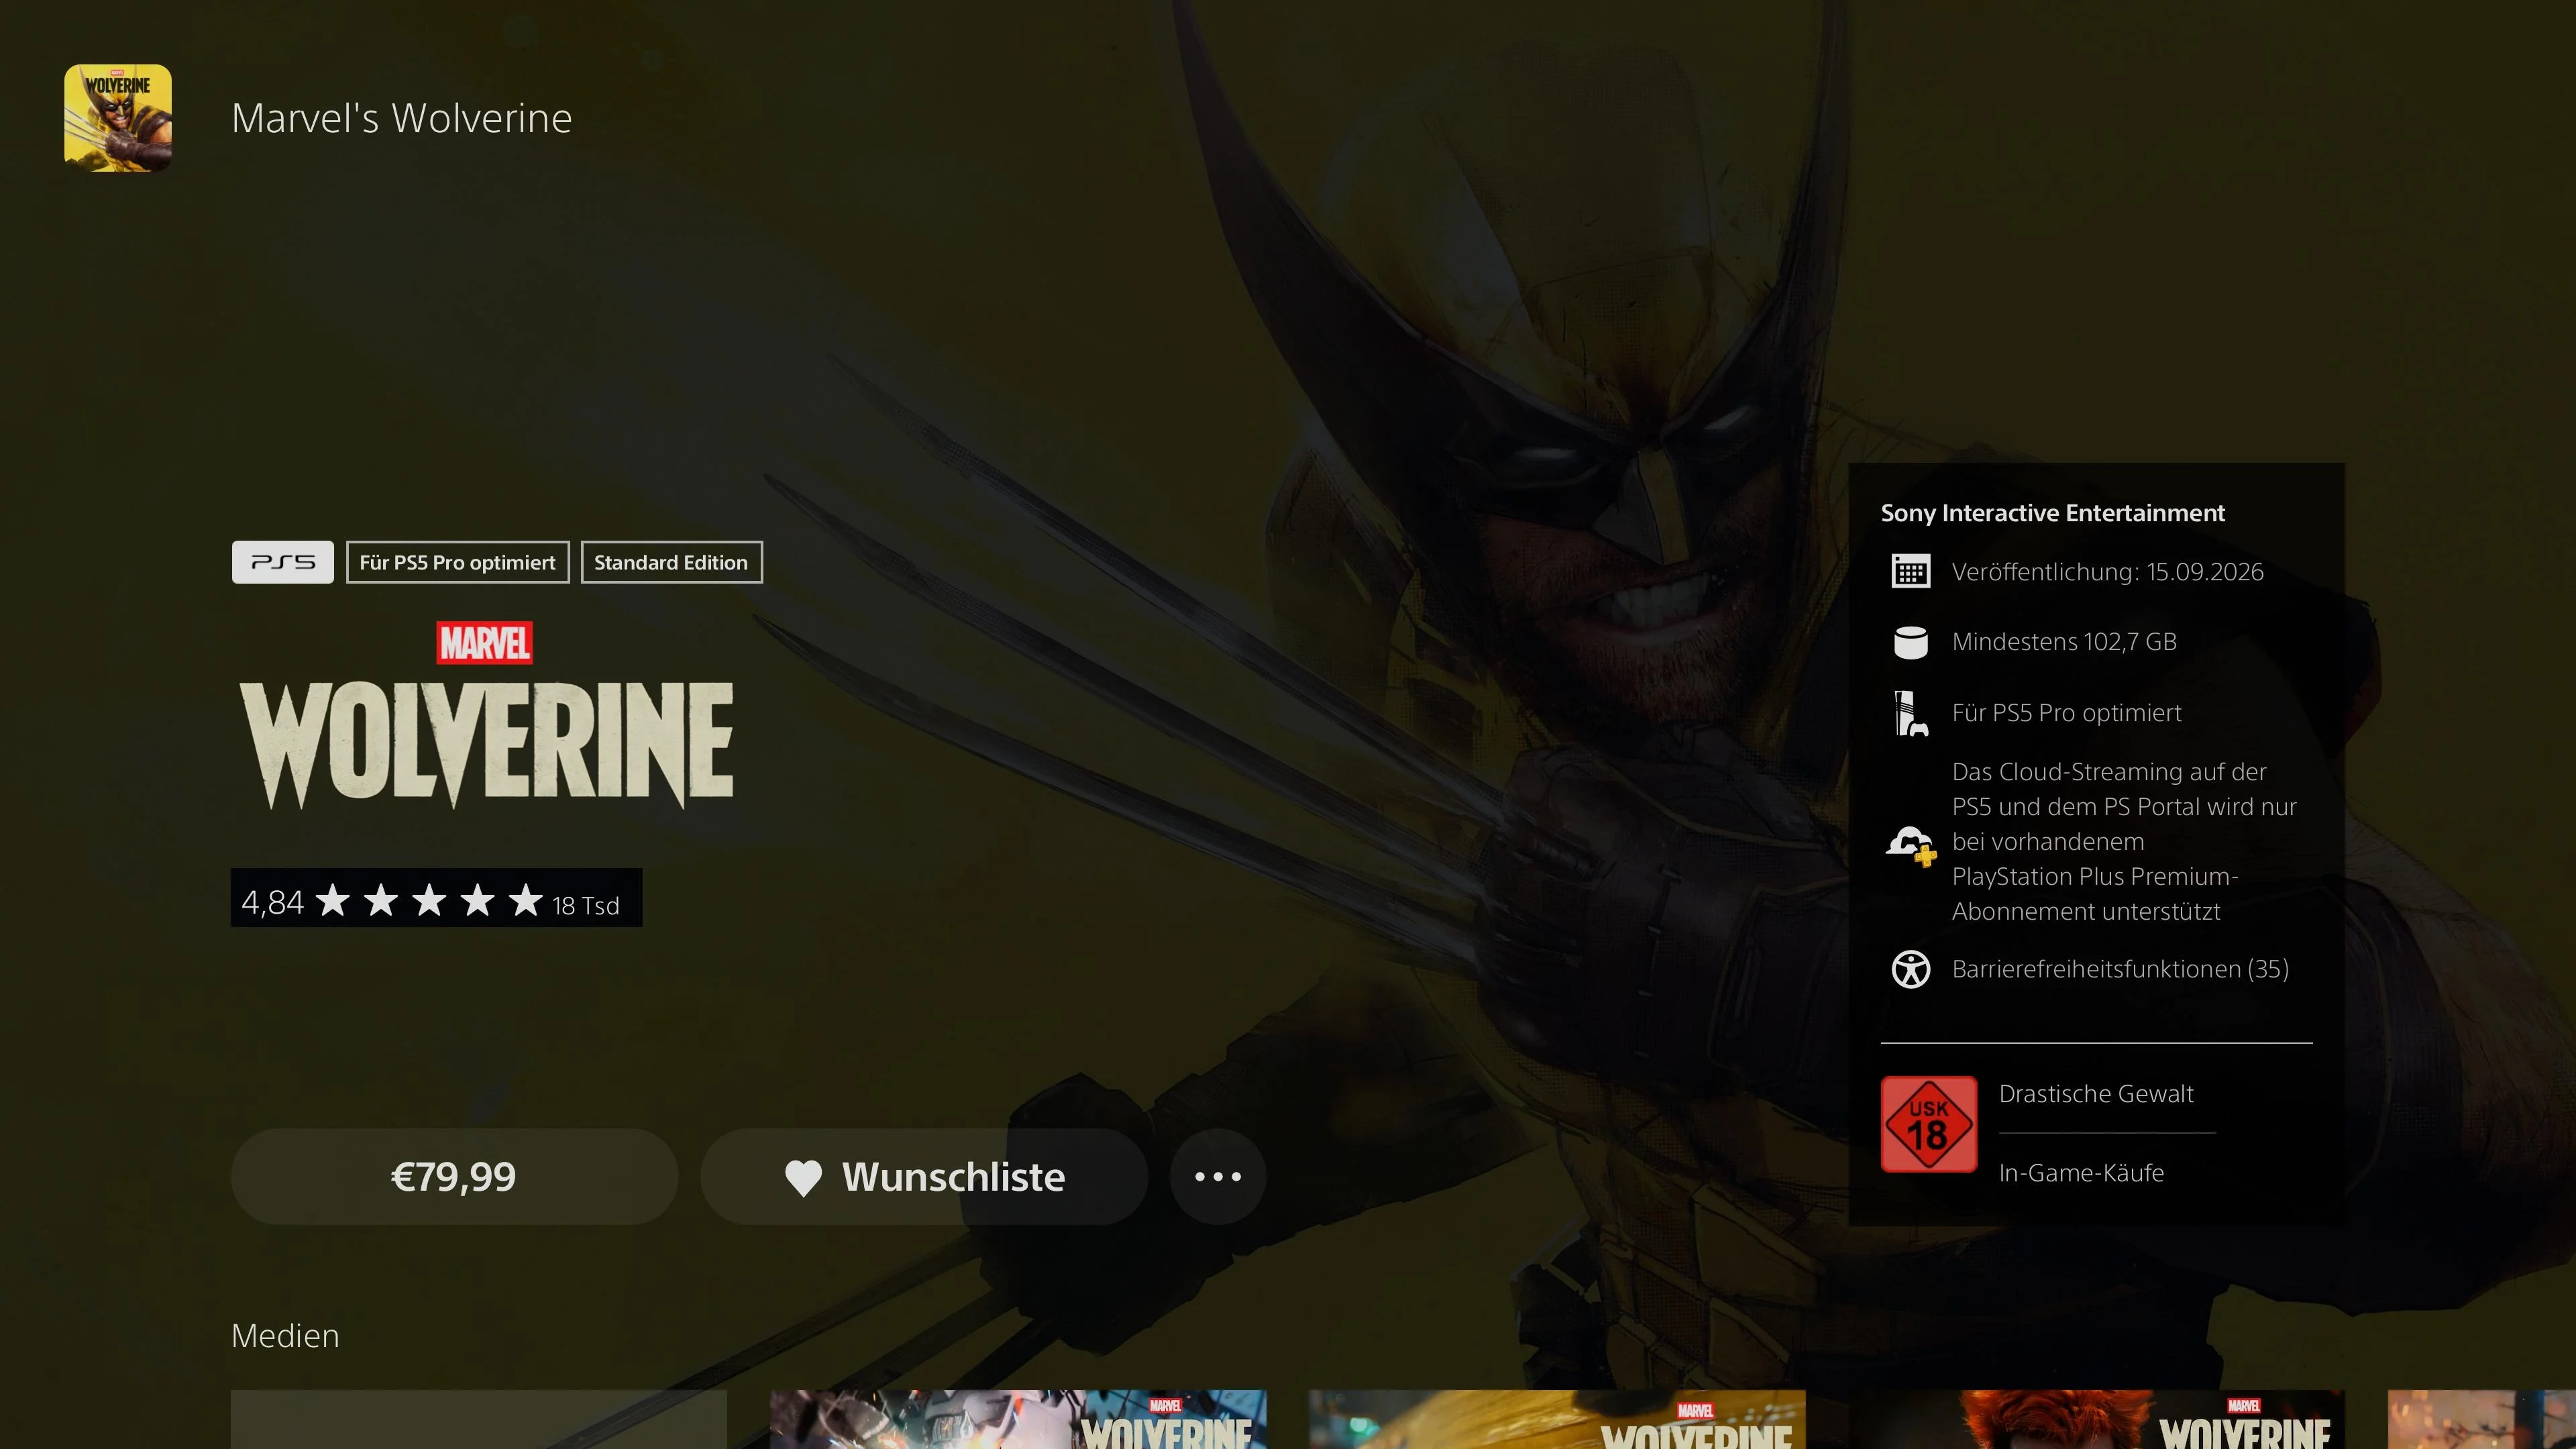Select the Standard Edition tag
The height and width of the screenshot is (1449, 2576).
(x=671, y=562)
